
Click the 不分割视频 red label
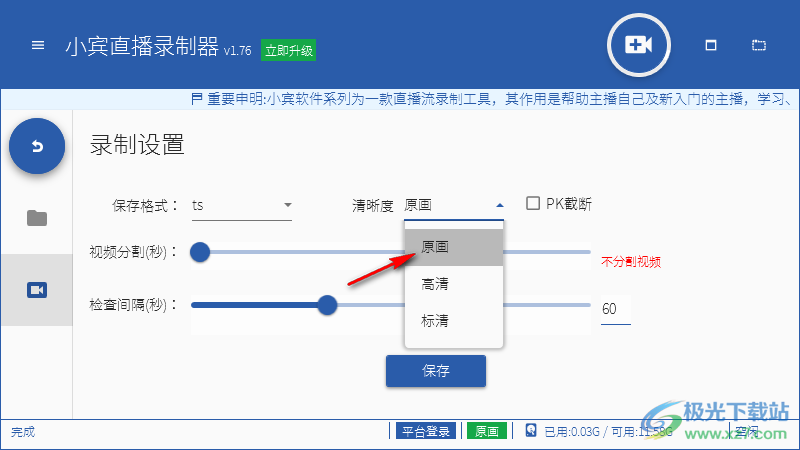click(x=631, y=262)
